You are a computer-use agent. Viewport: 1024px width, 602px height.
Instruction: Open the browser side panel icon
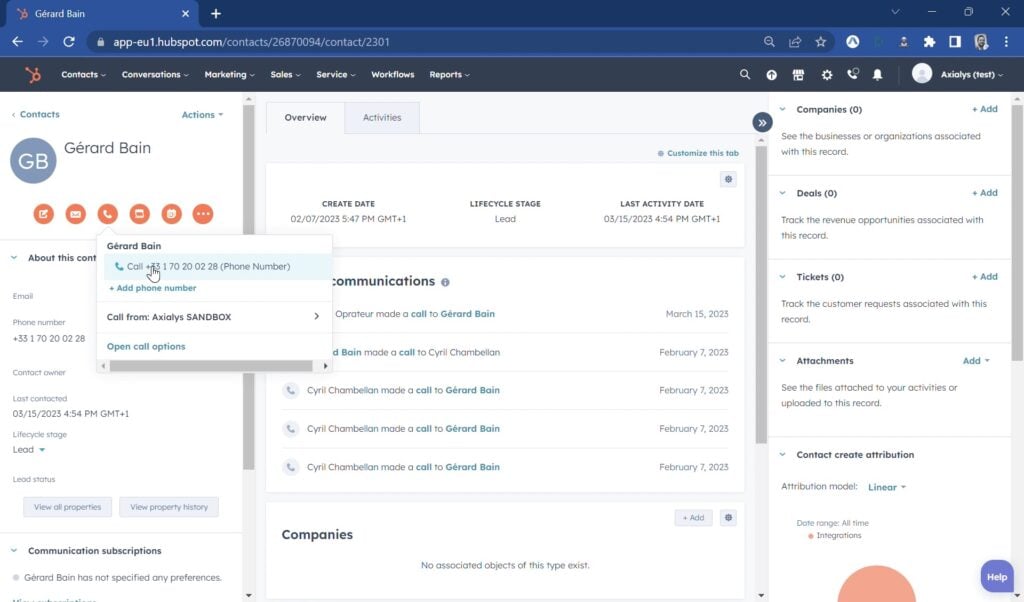955,42
